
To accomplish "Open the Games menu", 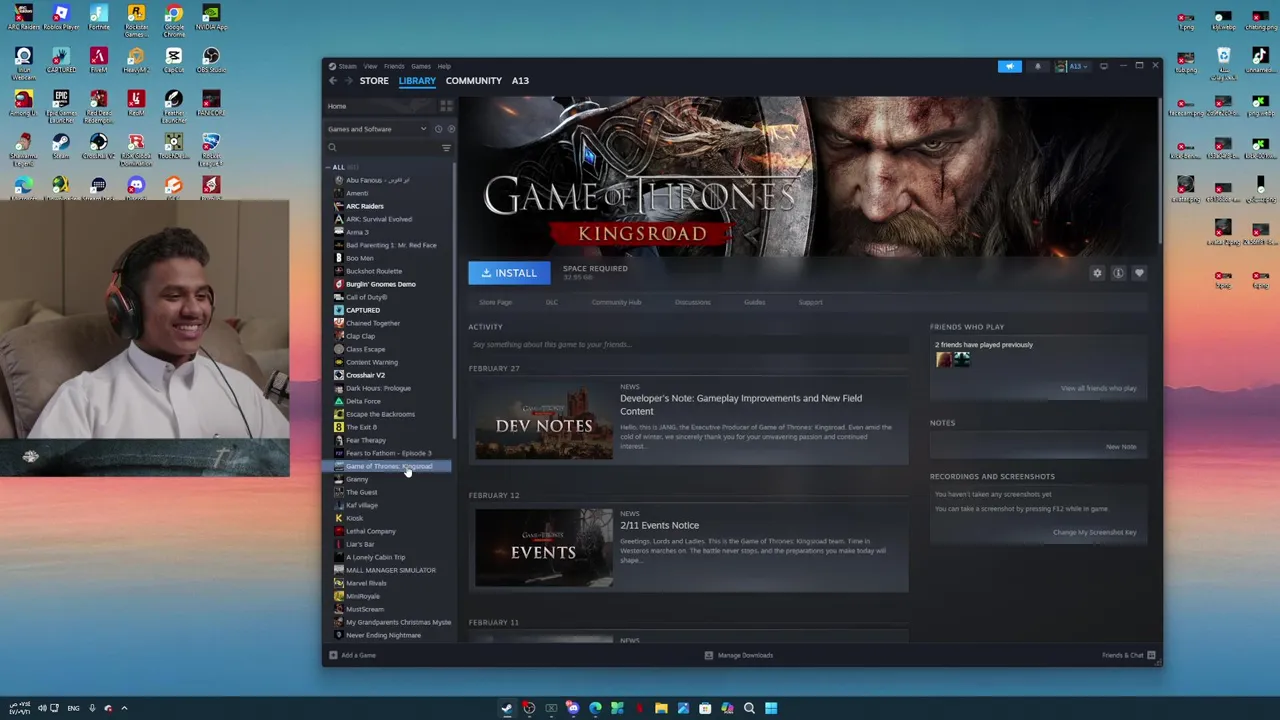I will (x=421, y=66).
